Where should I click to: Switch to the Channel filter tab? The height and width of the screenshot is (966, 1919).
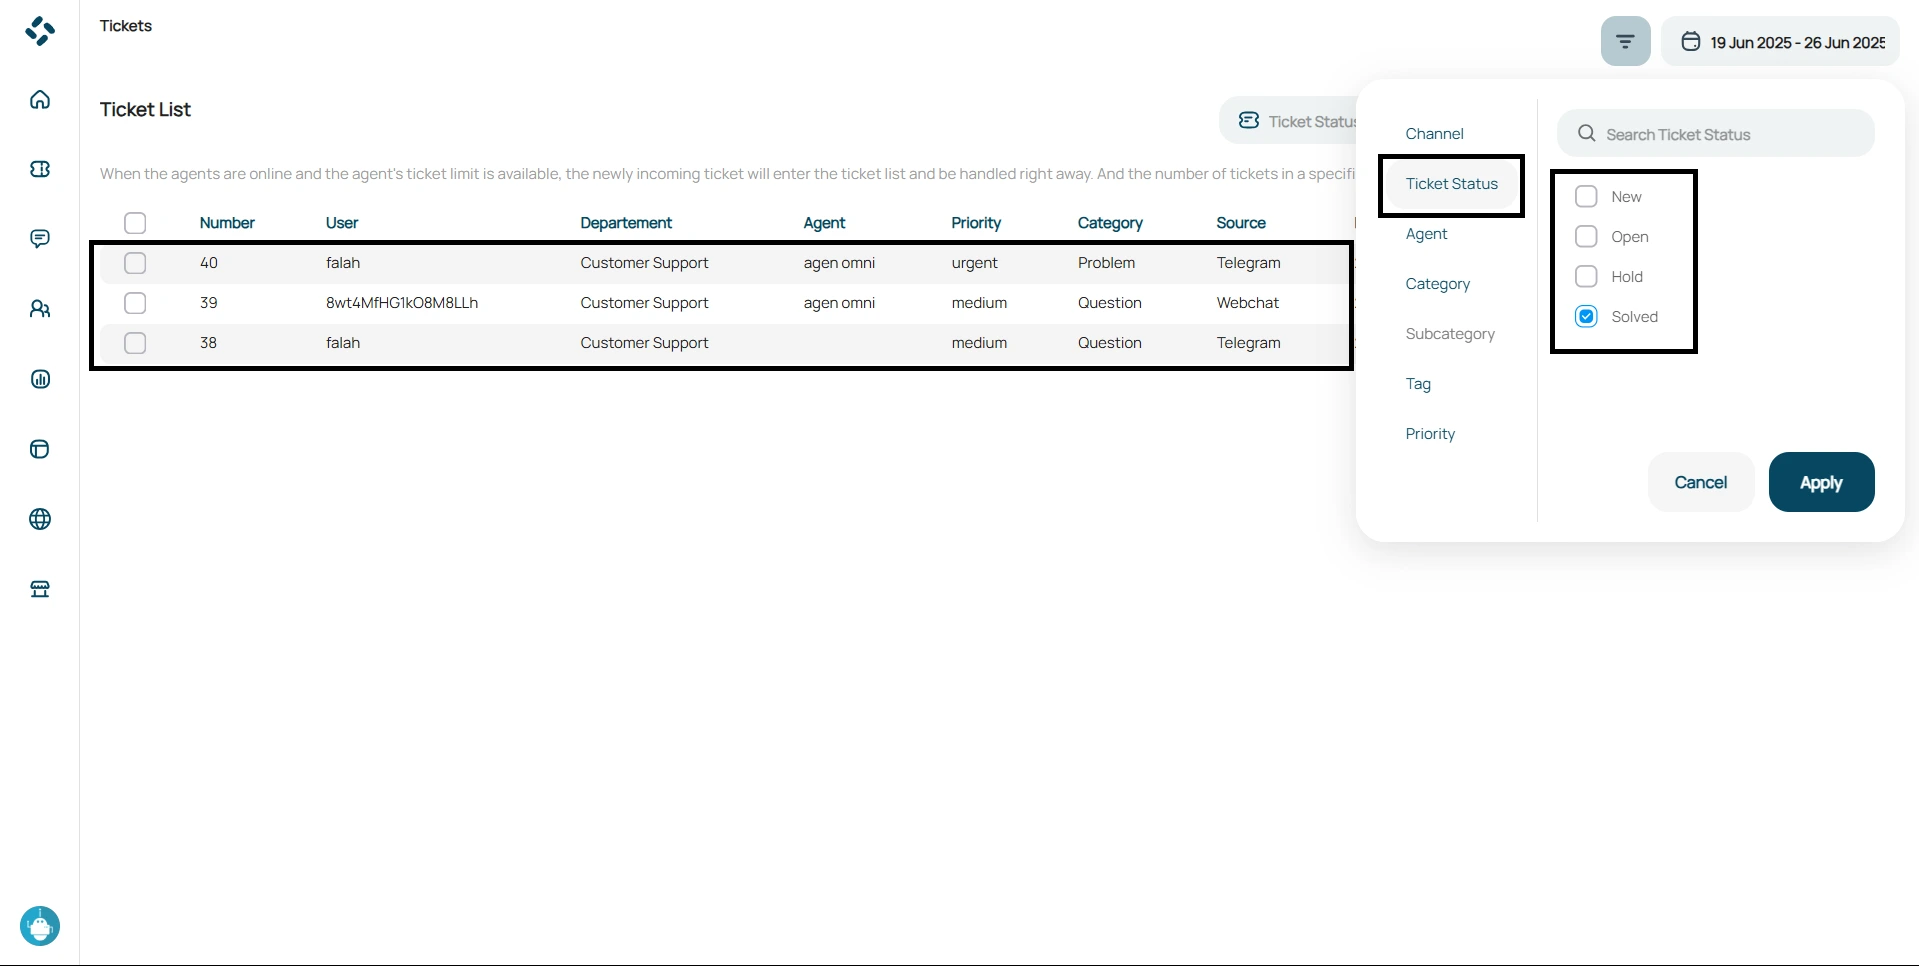click(x=1434, y=134)
